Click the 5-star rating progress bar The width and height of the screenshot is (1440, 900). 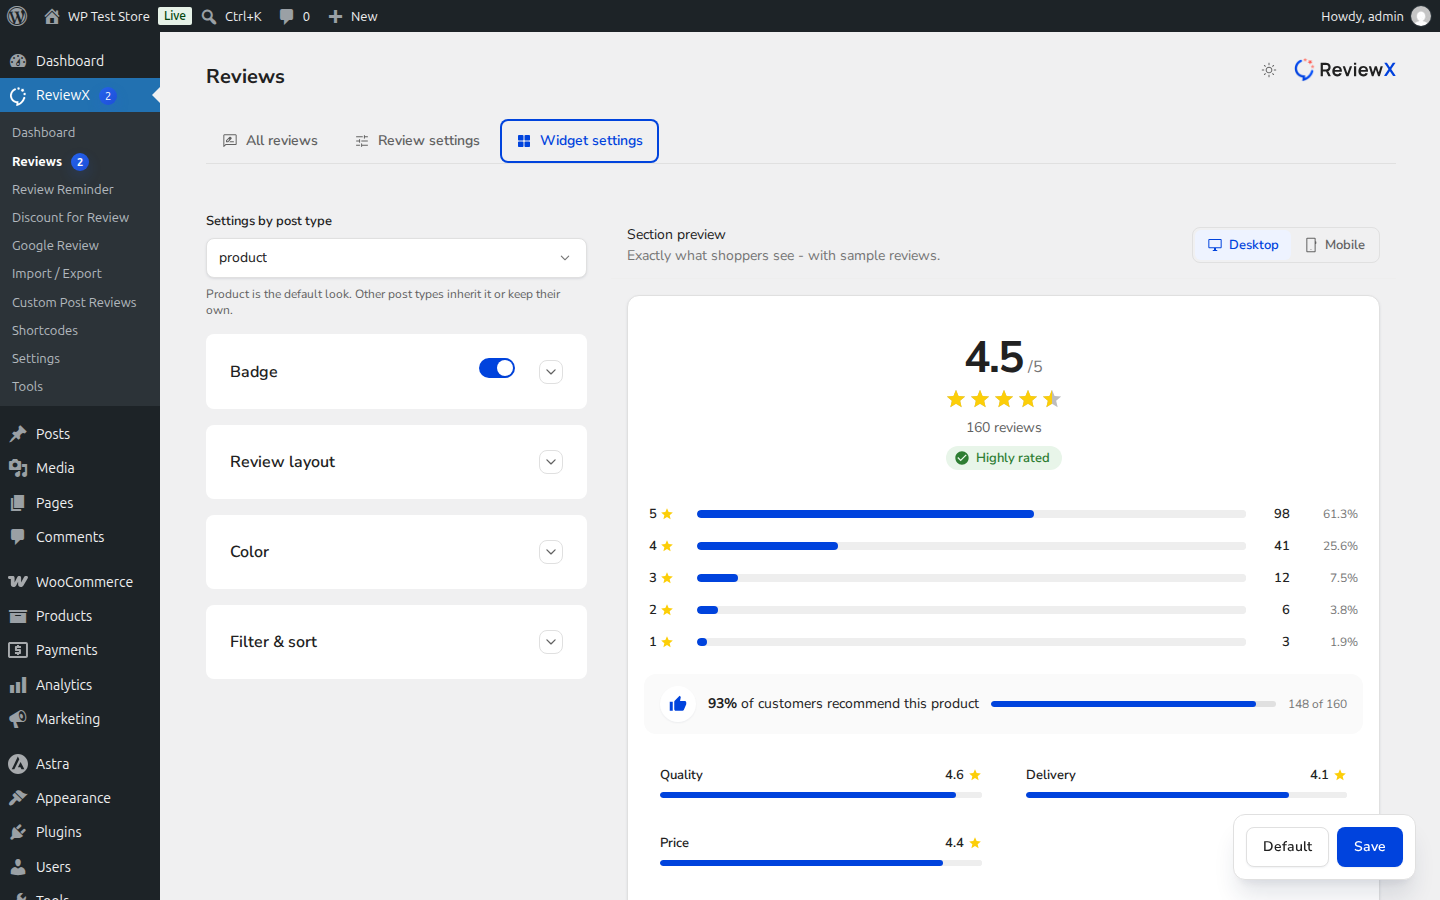(971, 514)
